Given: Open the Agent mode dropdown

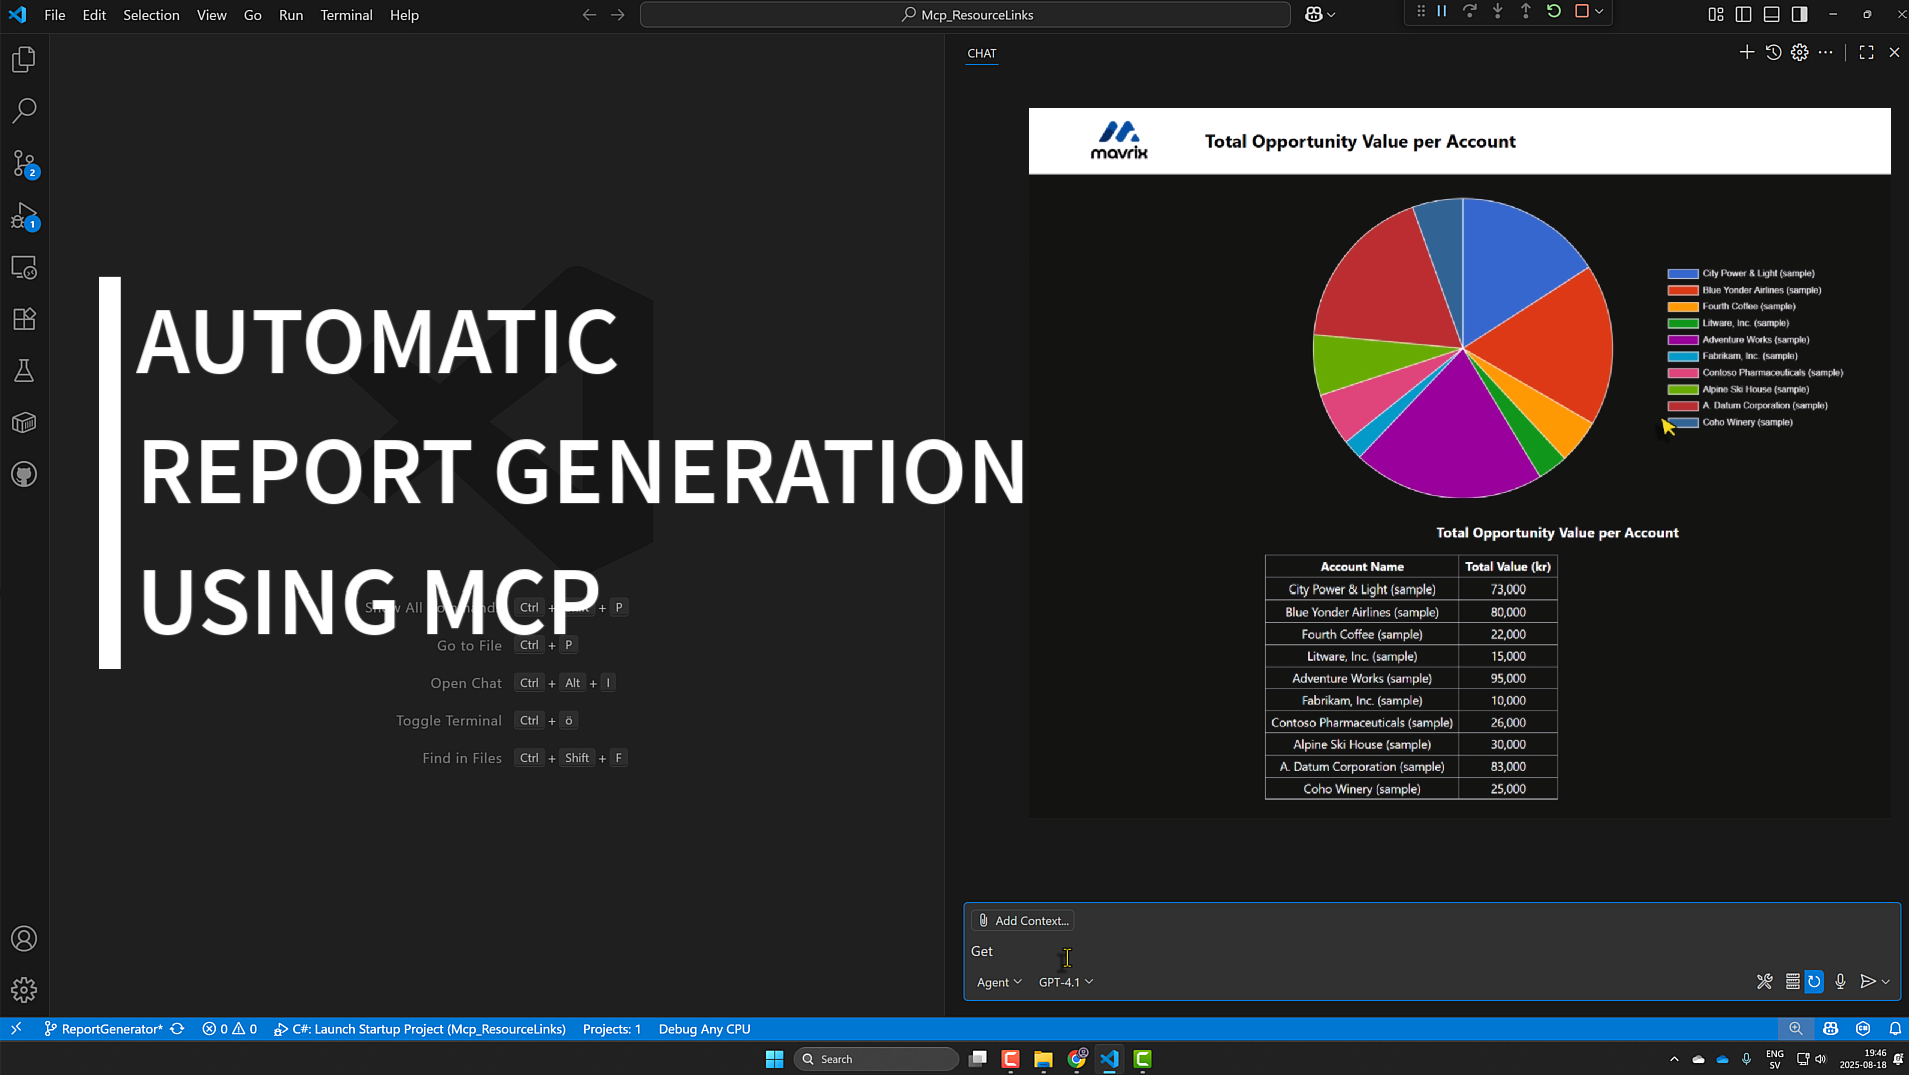Looking at the screenshot, I should pos(999,982).
